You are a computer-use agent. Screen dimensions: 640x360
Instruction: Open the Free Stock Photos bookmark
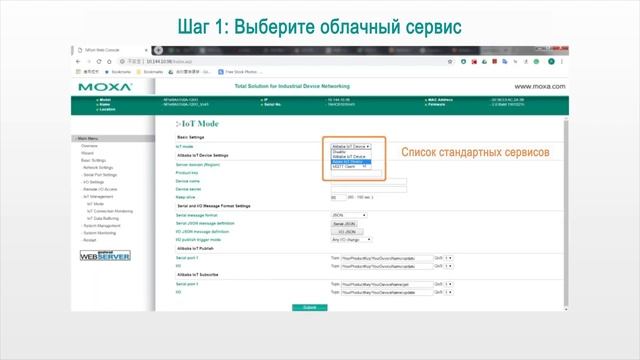pyautogui.click(x=240, y=72)
